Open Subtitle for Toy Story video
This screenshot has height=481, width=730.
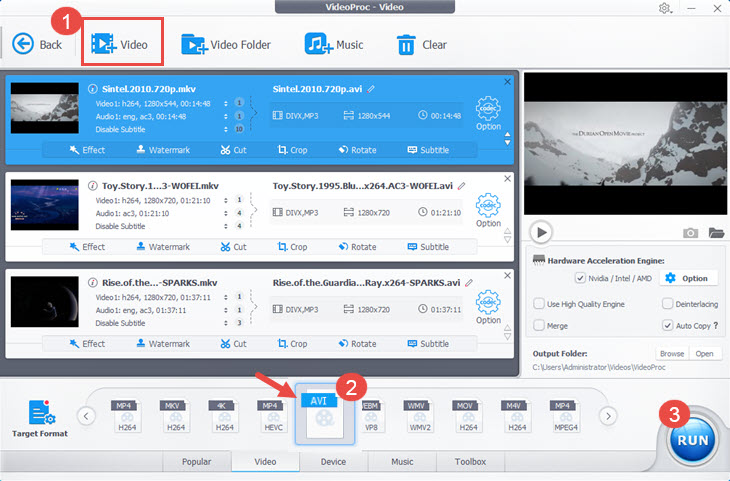pyautogui.click(x=428, y=247)
